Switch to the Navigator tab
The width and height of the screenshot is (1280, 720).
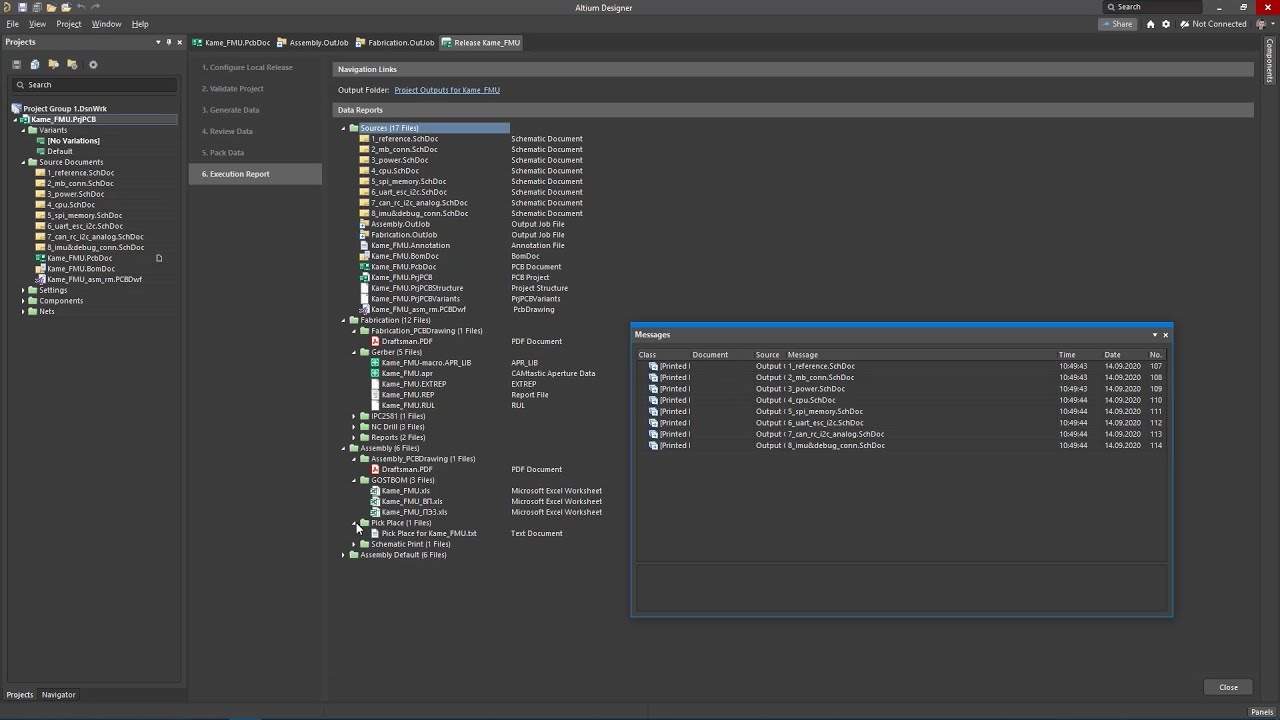point(58,694)
